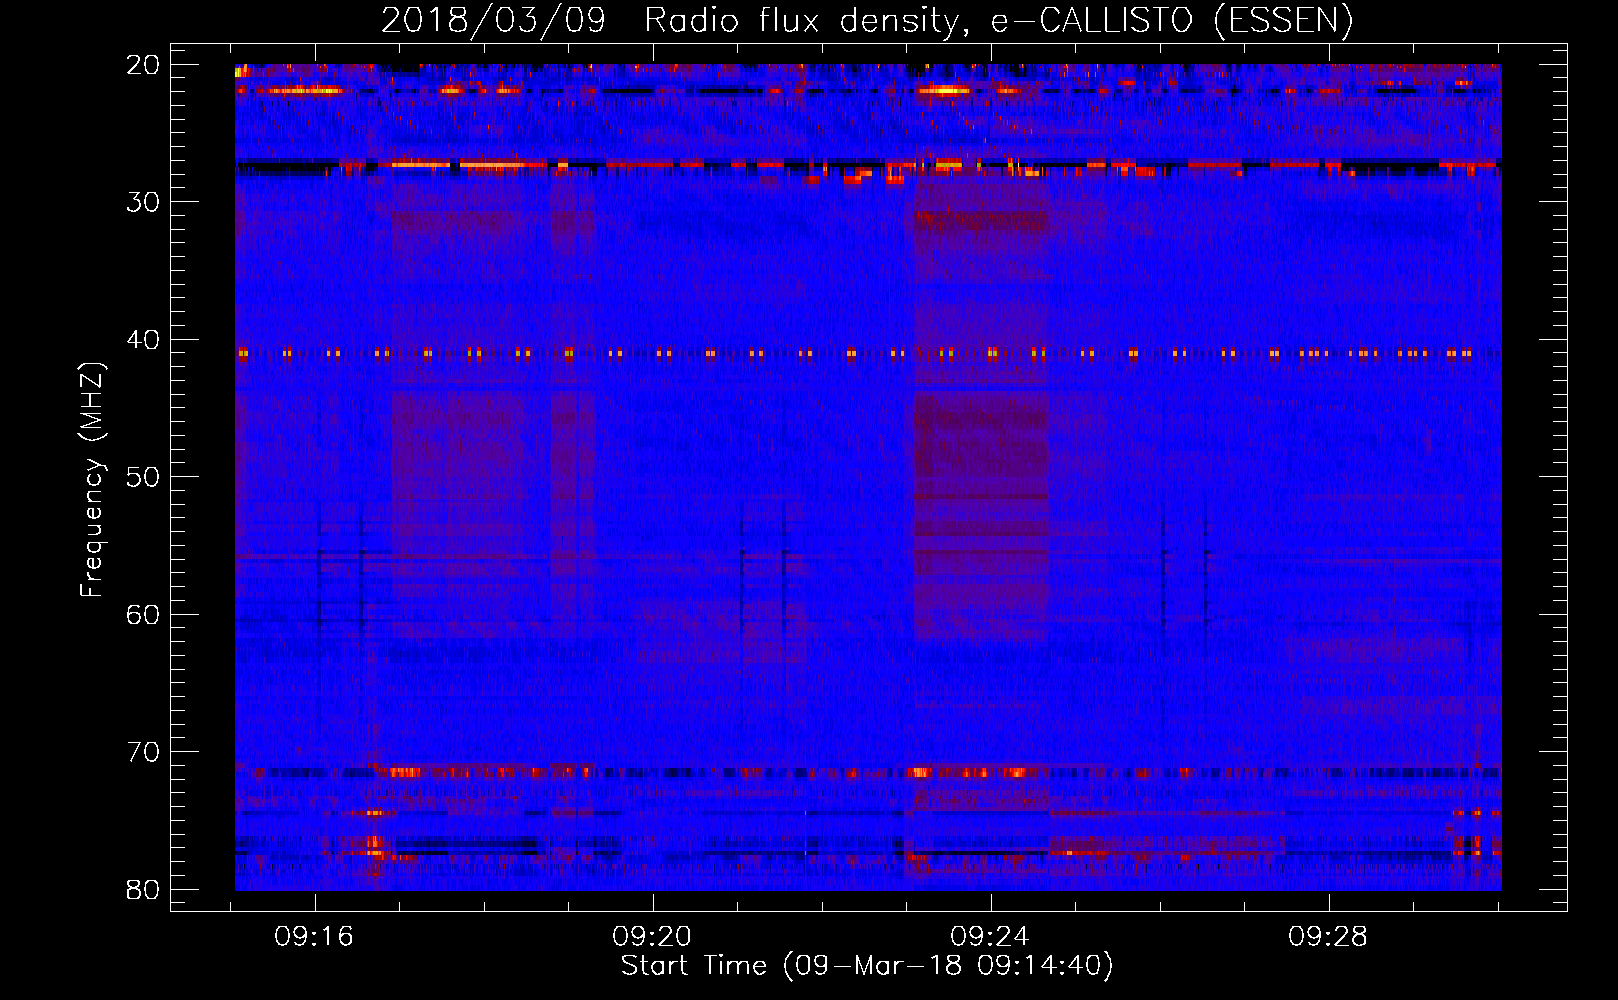Click the title text 'Radio flux density, e-CALLISTO (ESSEN)'
This screenshot has height=1000, width=1618.
tap(999, 21)
